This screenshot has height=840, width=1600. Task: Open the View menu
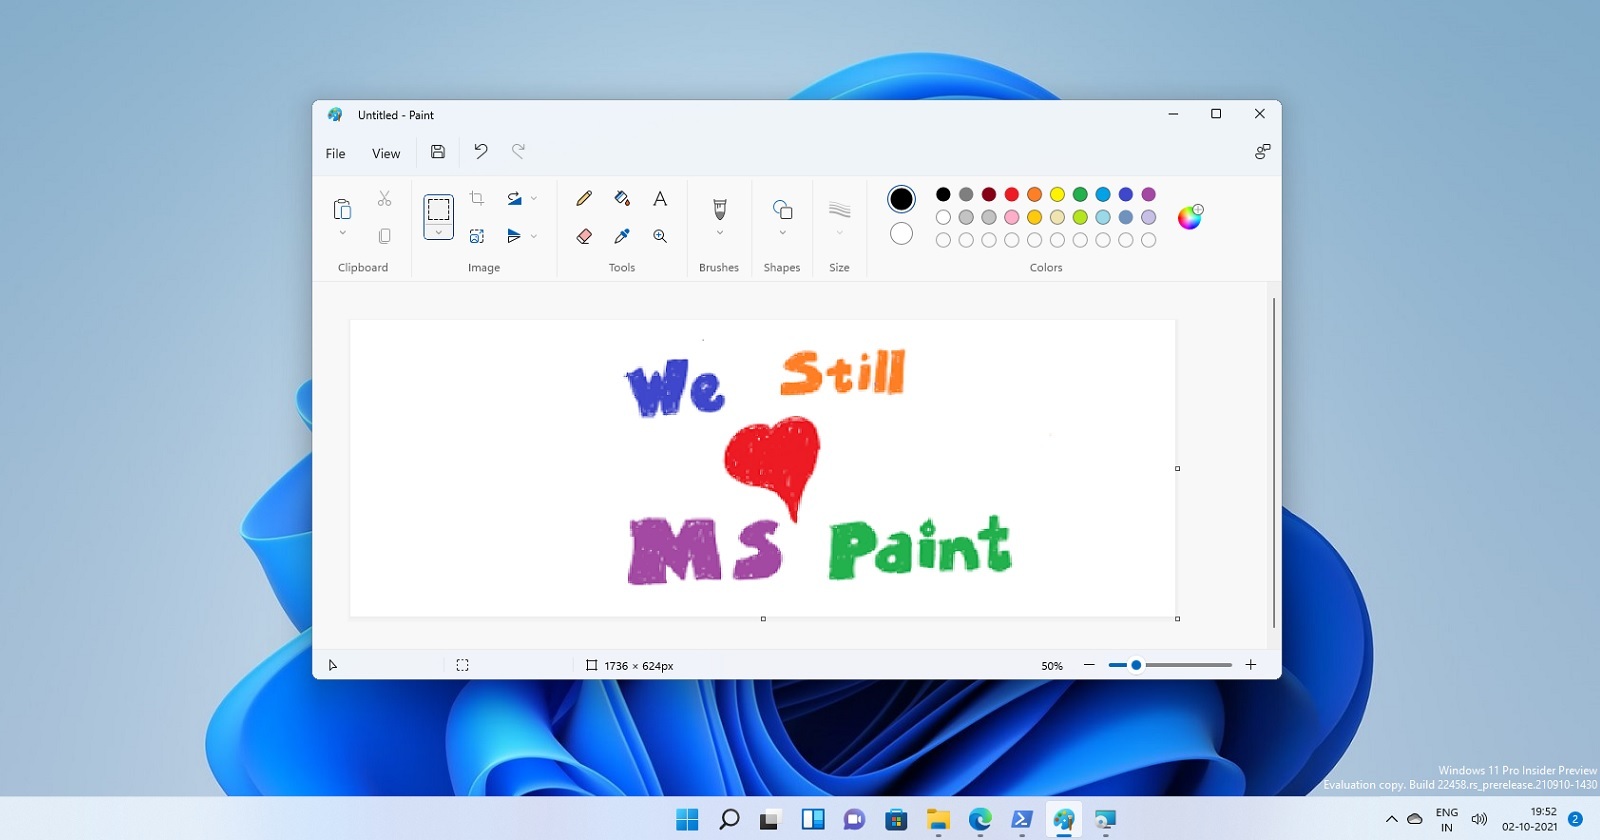pos(386,154)
